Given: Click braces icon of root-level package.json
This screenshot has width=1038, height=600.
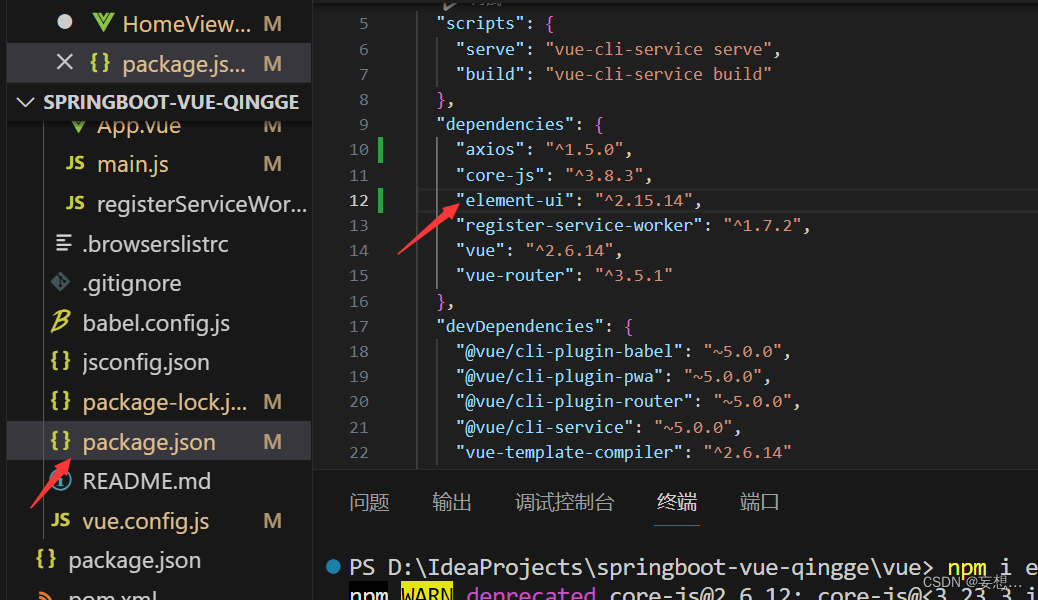Looking at the screenshot, I should click(46, 559).
